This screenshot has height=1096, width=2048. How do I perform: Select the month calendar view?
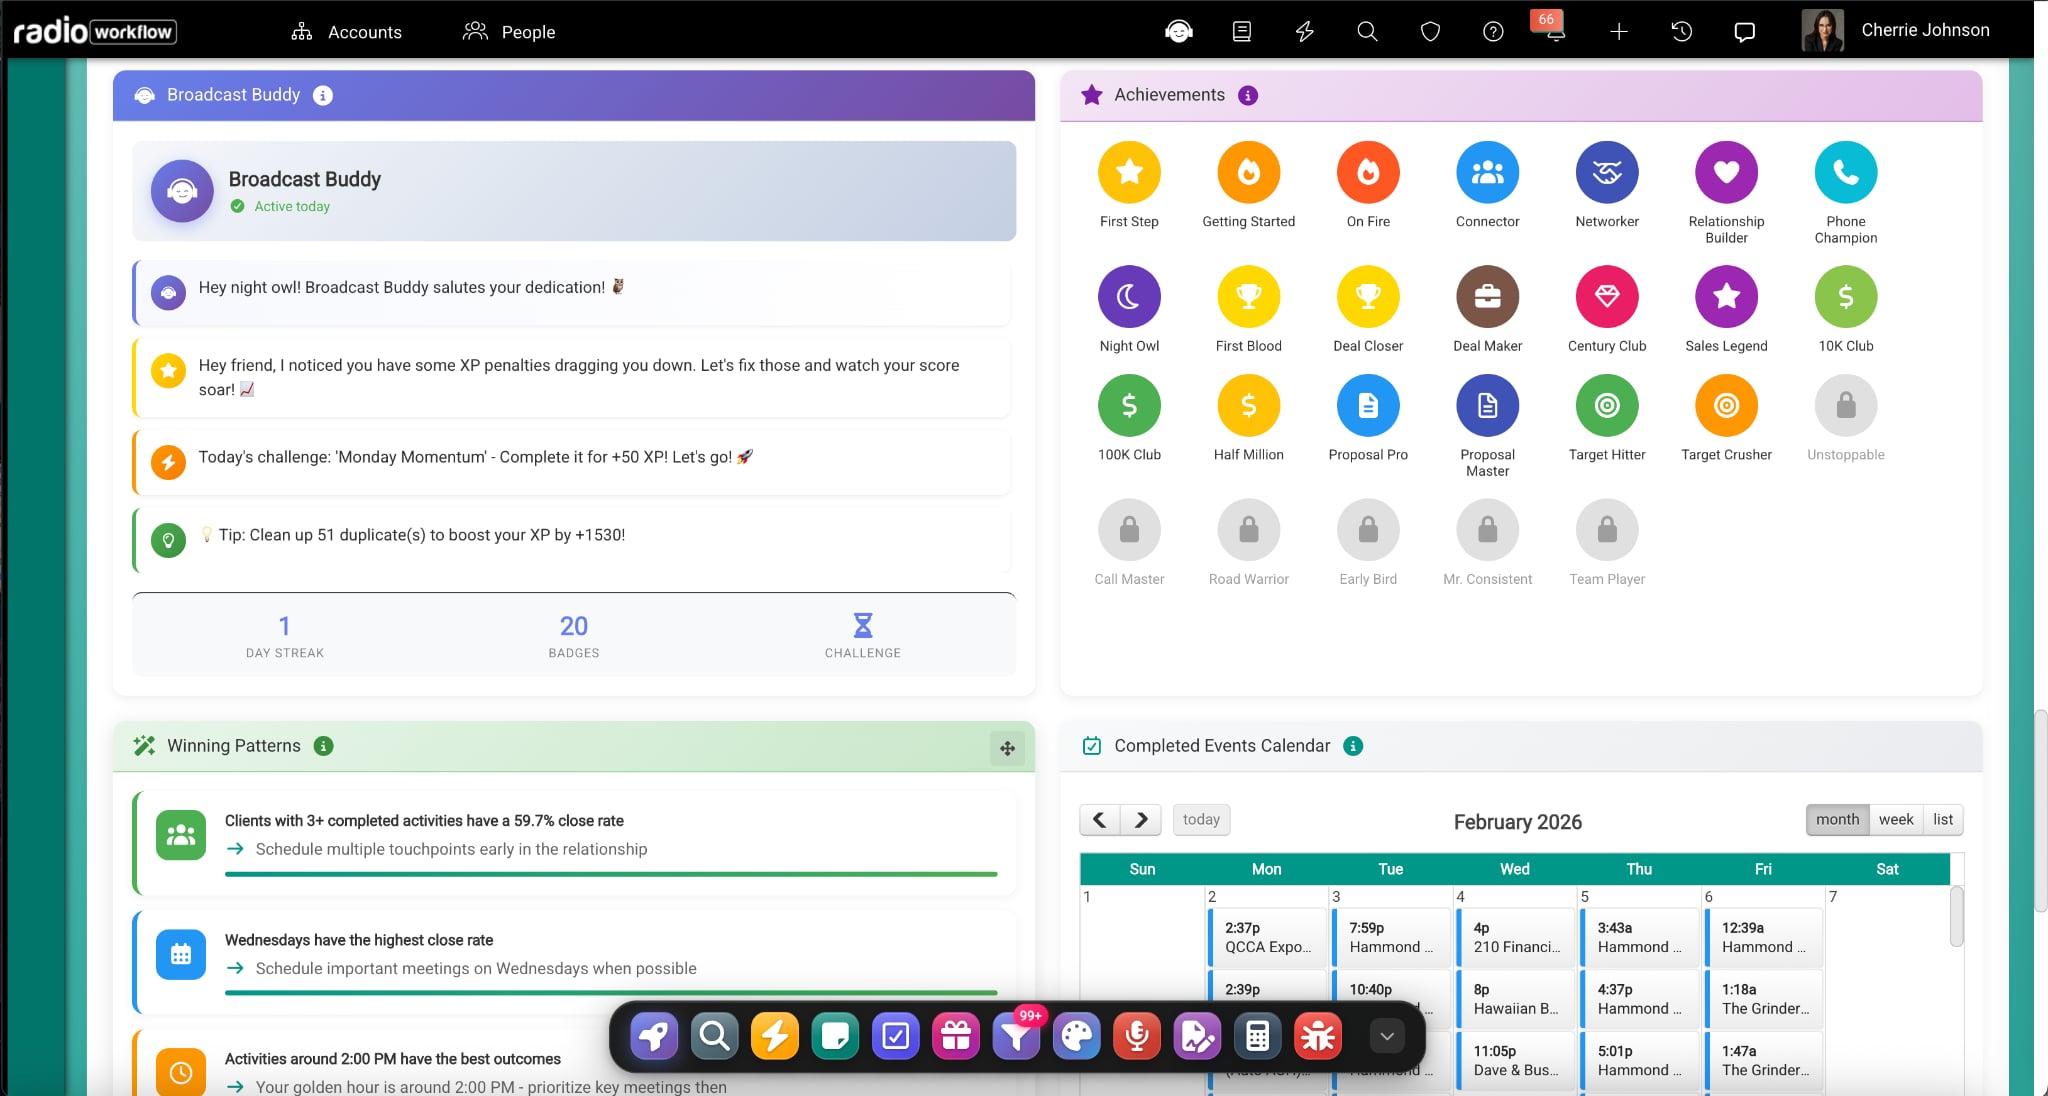(x=1837, y=819)
